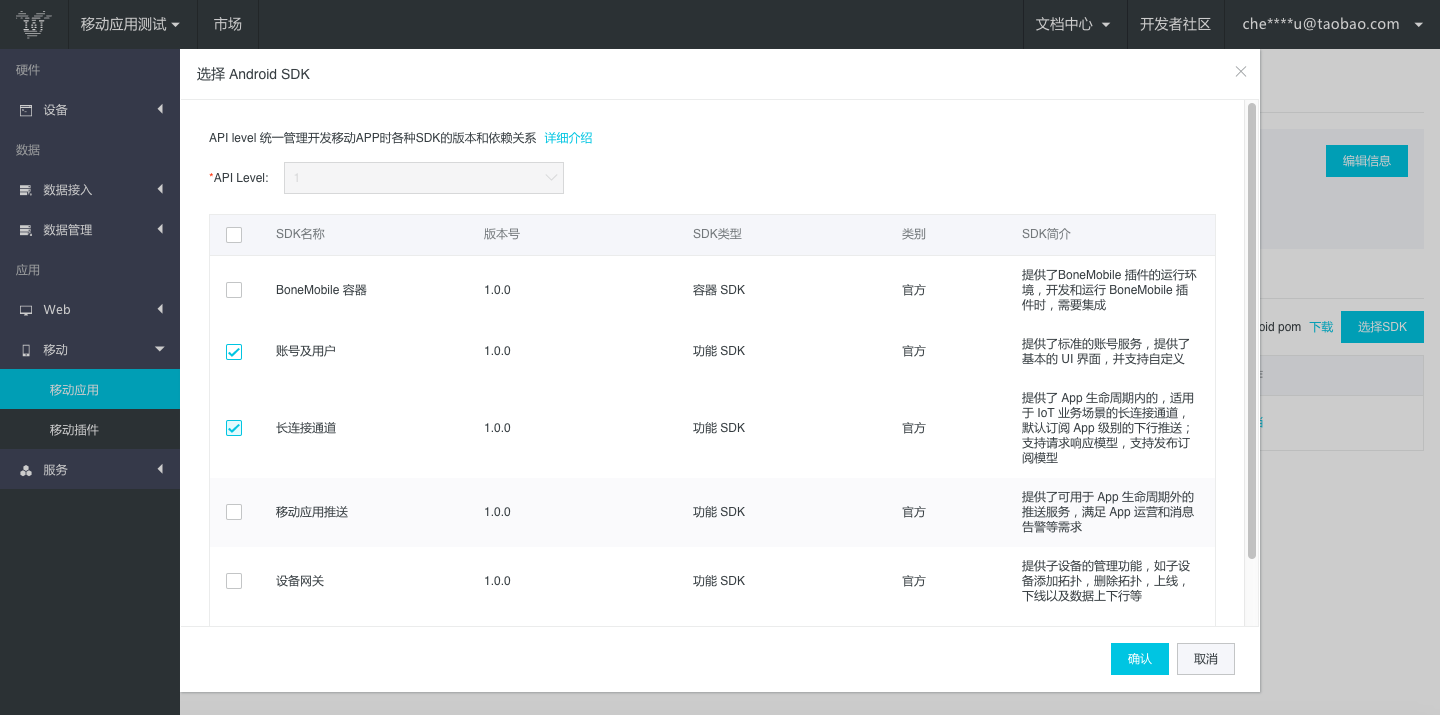Open the 文档中心 dropdown menu
Image resolution: width=1440 pixels, height=715 pixels.
(1073, 24)
